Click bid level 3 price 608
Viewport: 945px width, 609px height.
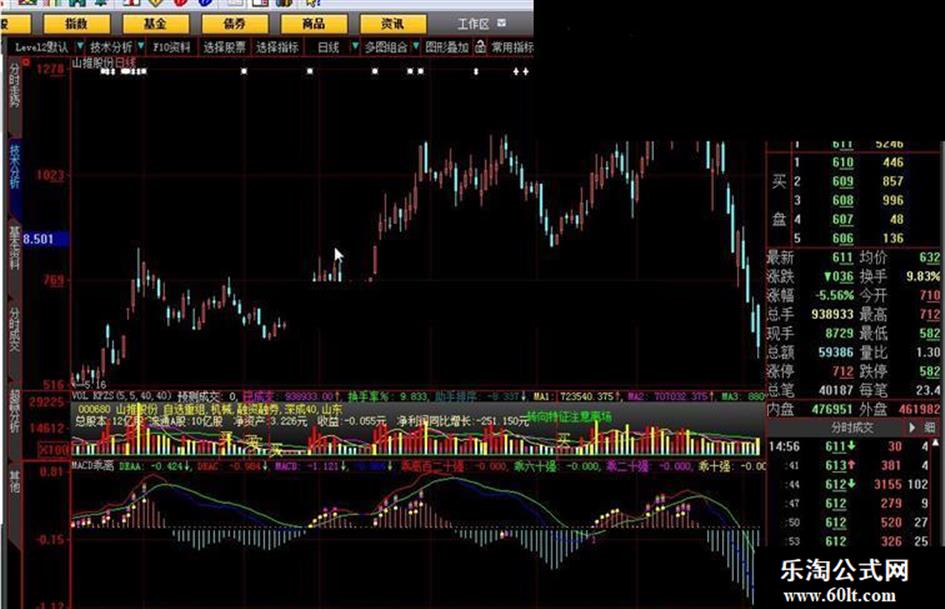point(843,200)
